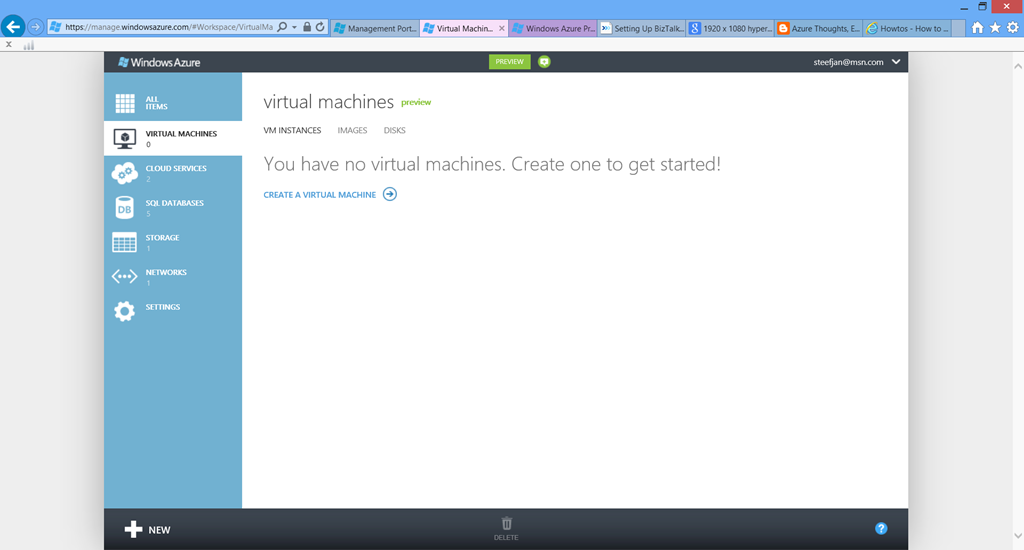Click the page scrollbar down arrow
The height and width of the screenshot is (550, 1024).
(x=1017, y=536)
